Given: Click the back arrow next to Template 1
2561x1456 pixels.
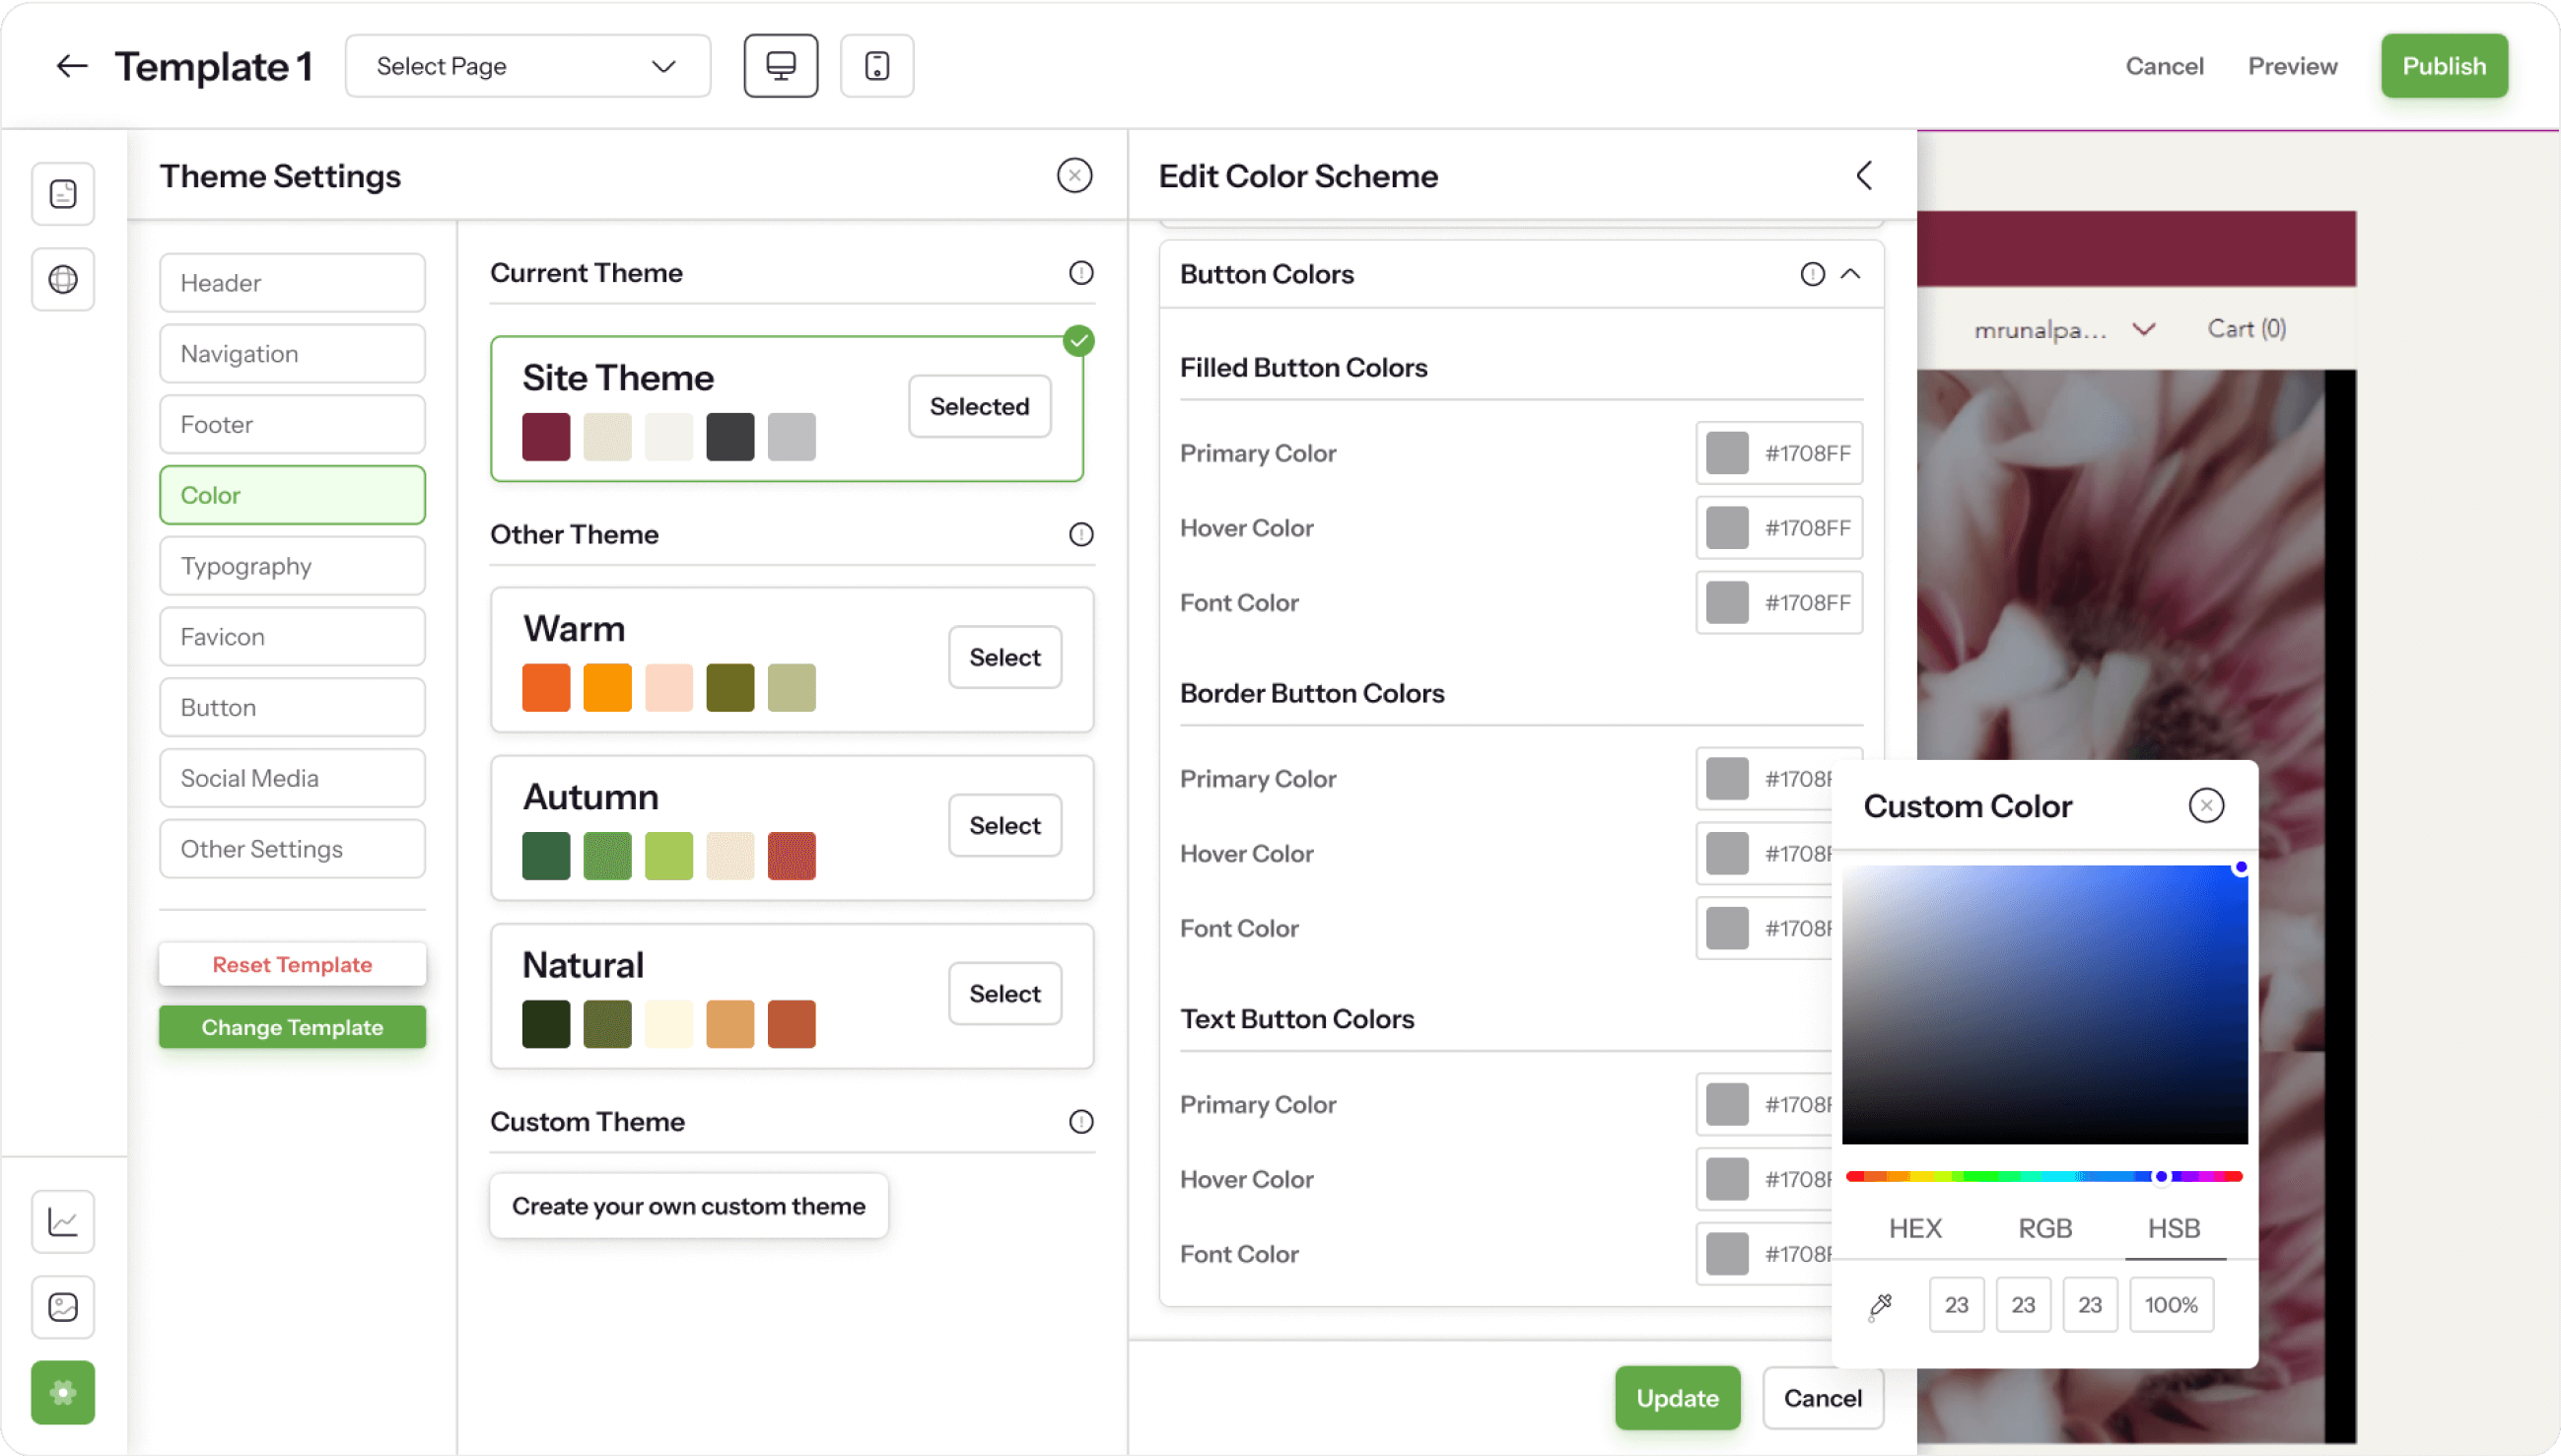Looking at the screenshot, I should pyautogui.click(x=71, y=66).
